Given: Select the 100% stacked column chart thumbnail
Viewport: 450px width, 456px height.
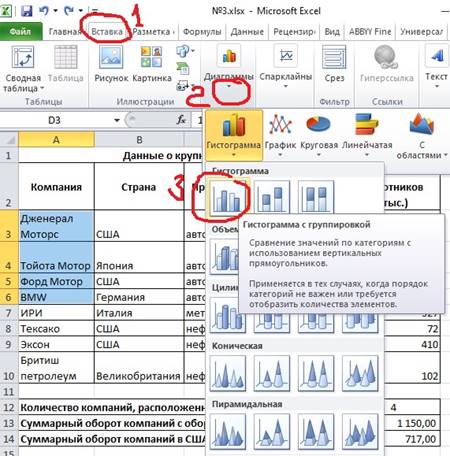Looking at the screenshot, I should tap(316, 198).
